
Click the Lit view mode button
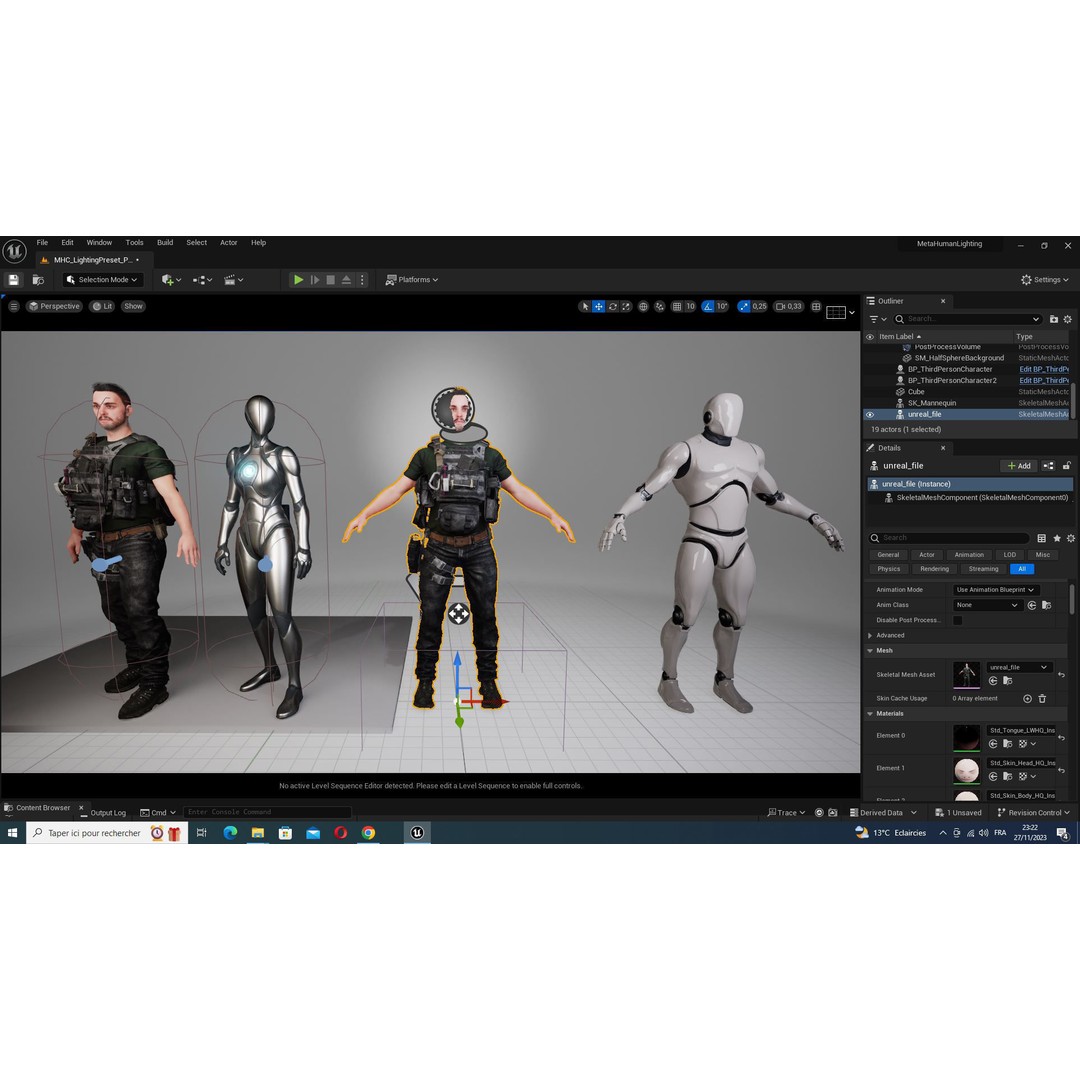103,307
